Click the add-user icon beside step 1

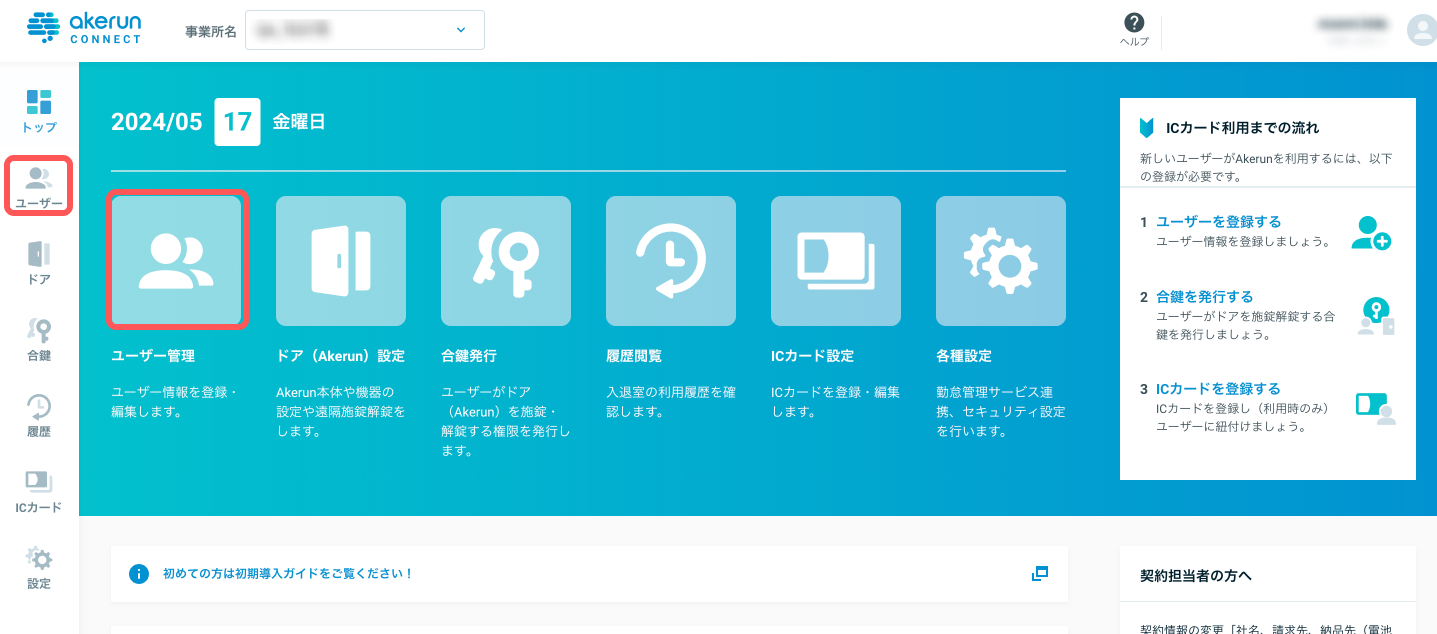point(1370,233)
